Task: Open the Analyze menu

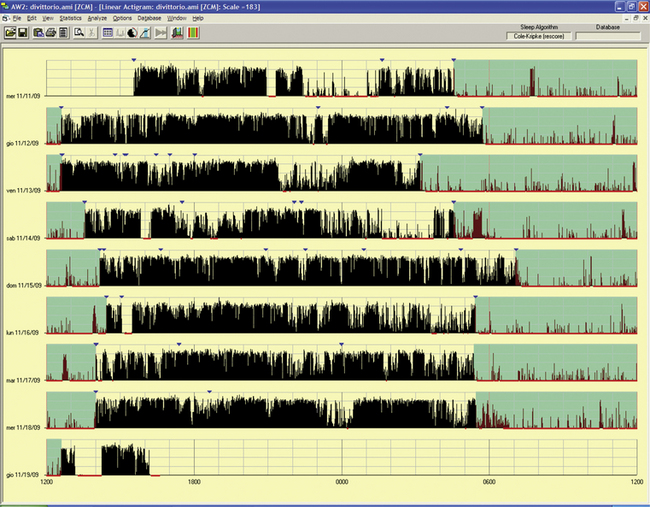Action: coord(97,18)
